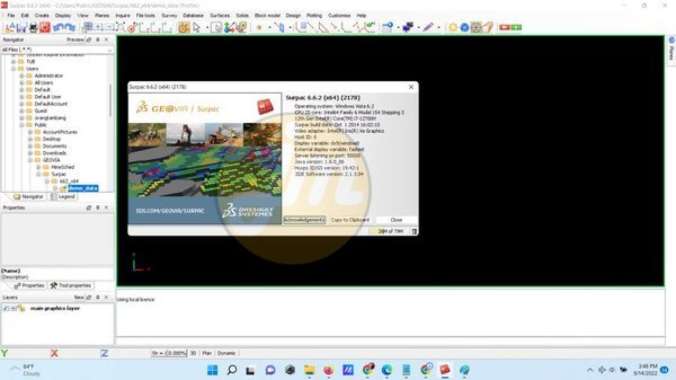
Task: Switch to the Legend tab
Action: coord(63,197)
